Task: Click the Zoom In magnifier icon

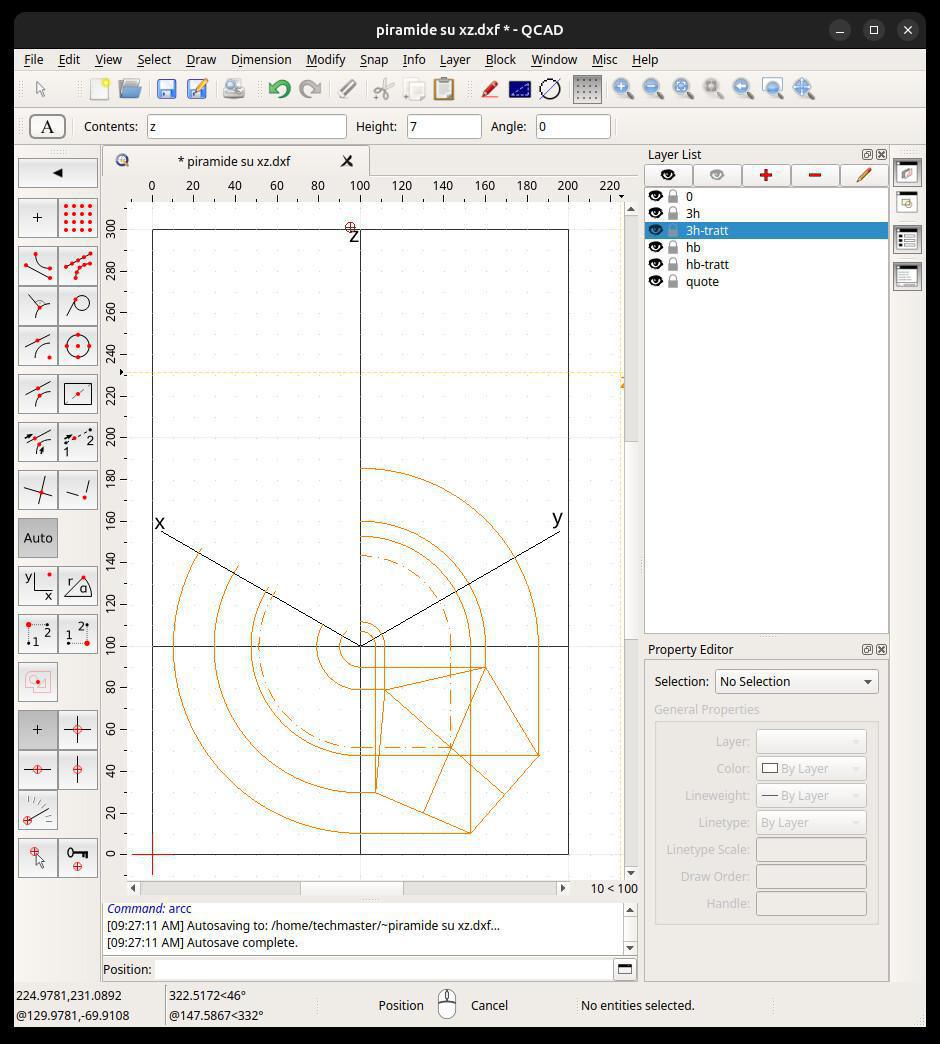Action: click(x=623, y=89)
